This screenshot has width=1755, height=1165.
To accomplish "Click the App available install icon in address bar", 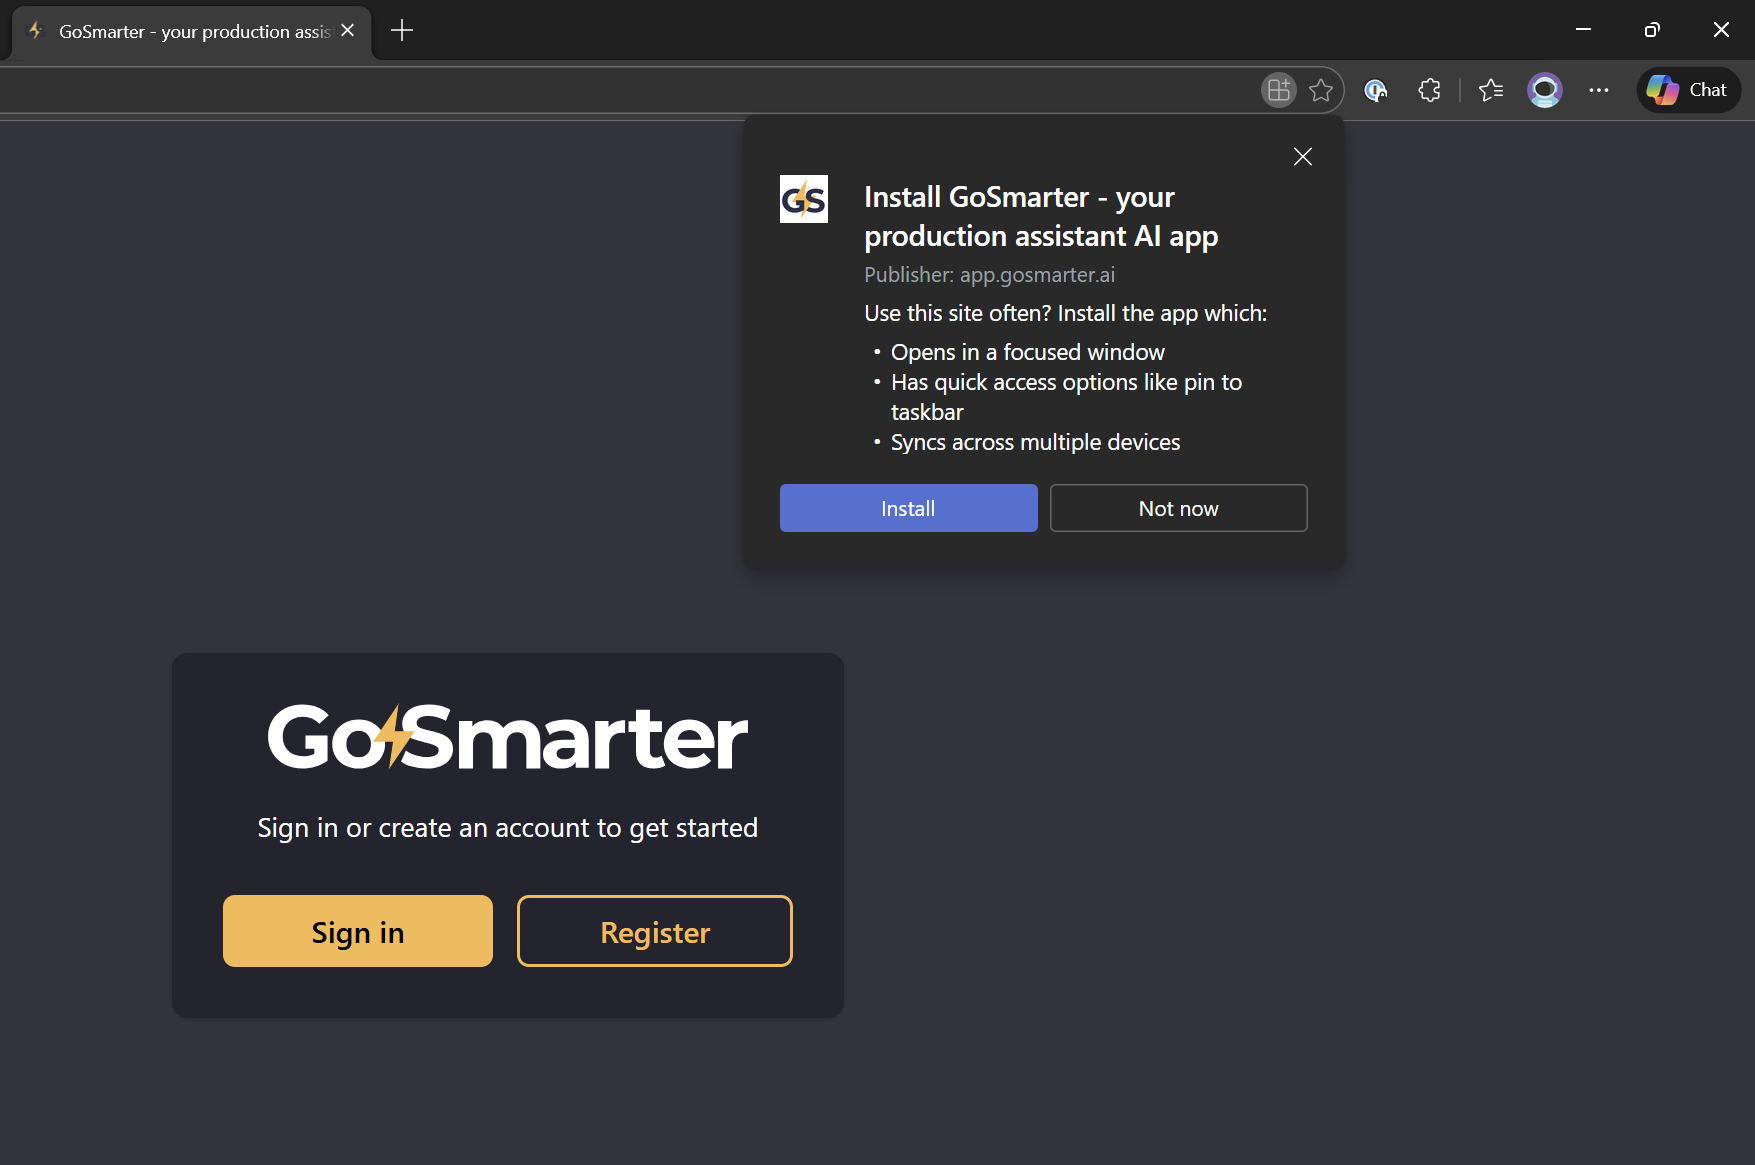I will 1278,90.
